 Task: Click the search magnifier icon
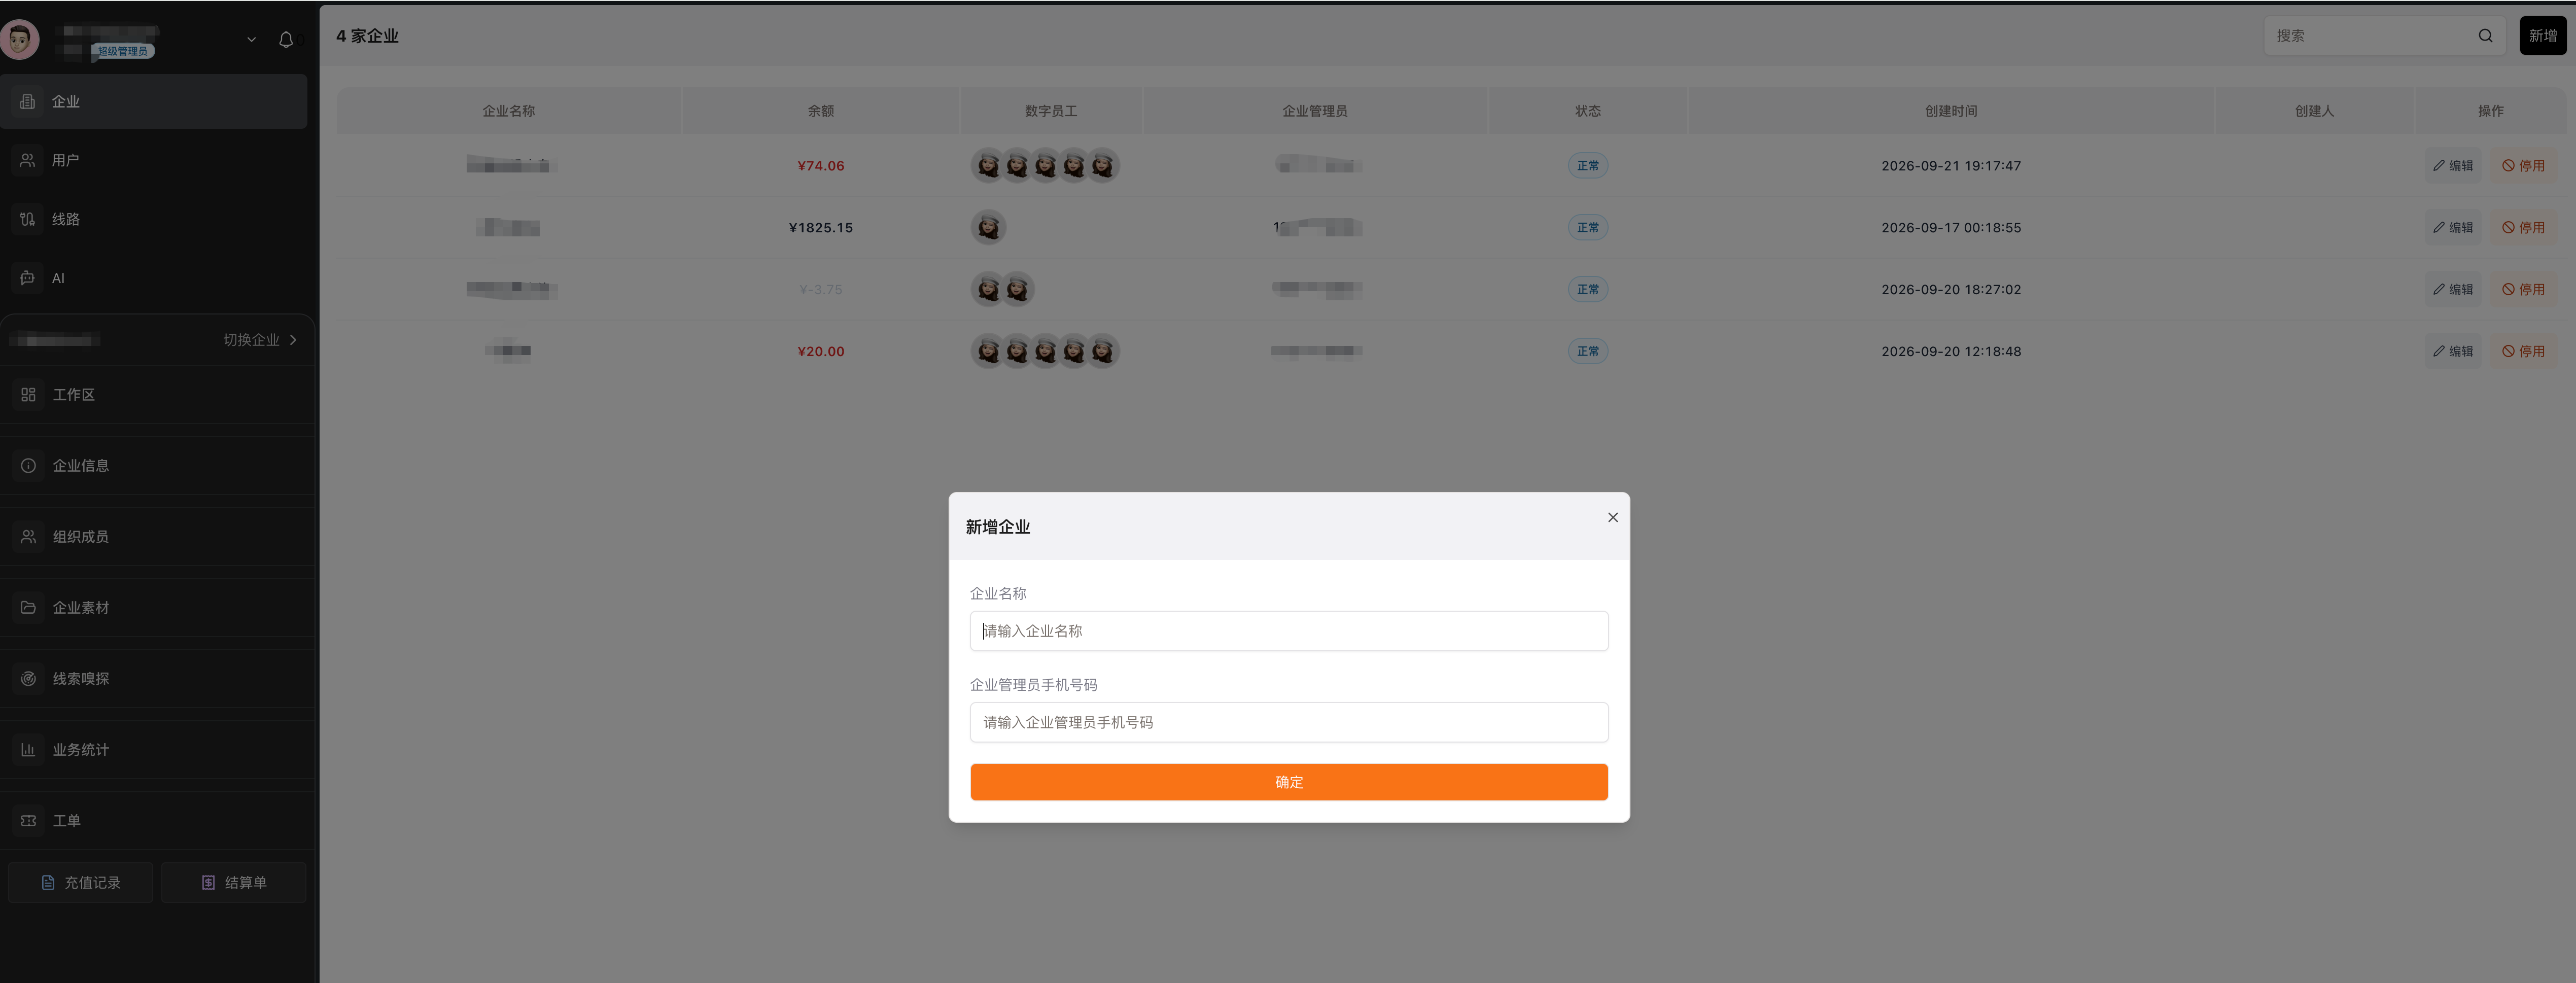click(2485, 36)
